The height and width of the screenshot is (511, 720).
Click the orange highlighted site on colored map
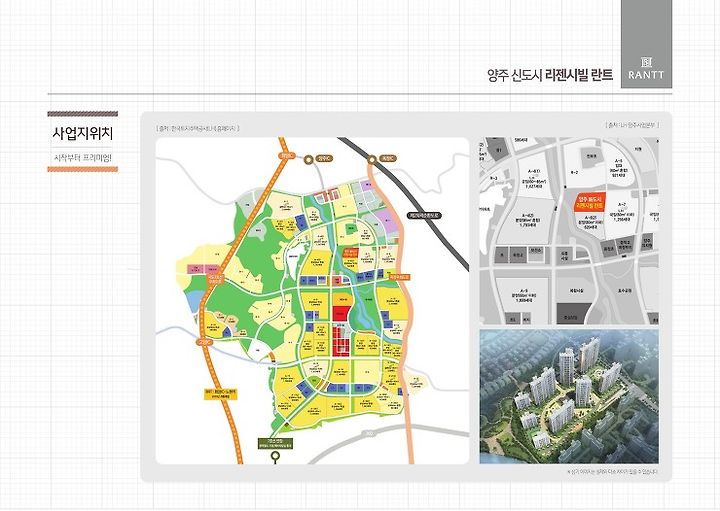click(350, 253)
